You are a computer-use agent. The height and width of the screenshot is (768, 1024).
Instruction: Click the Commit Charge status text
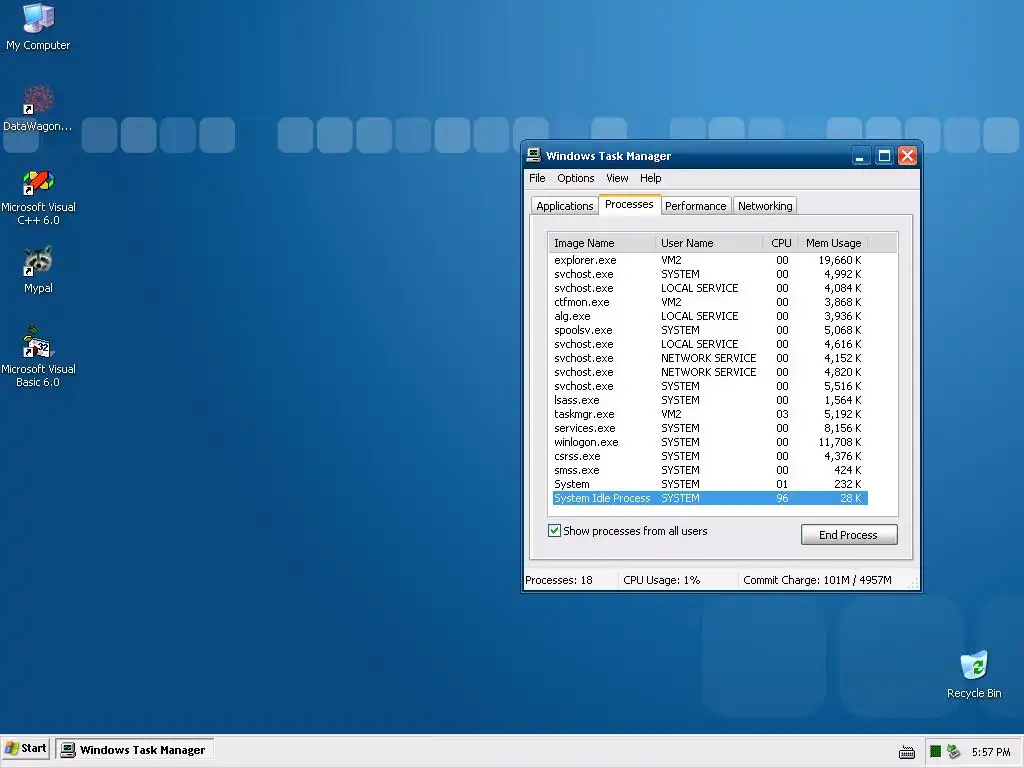(817, 580)
